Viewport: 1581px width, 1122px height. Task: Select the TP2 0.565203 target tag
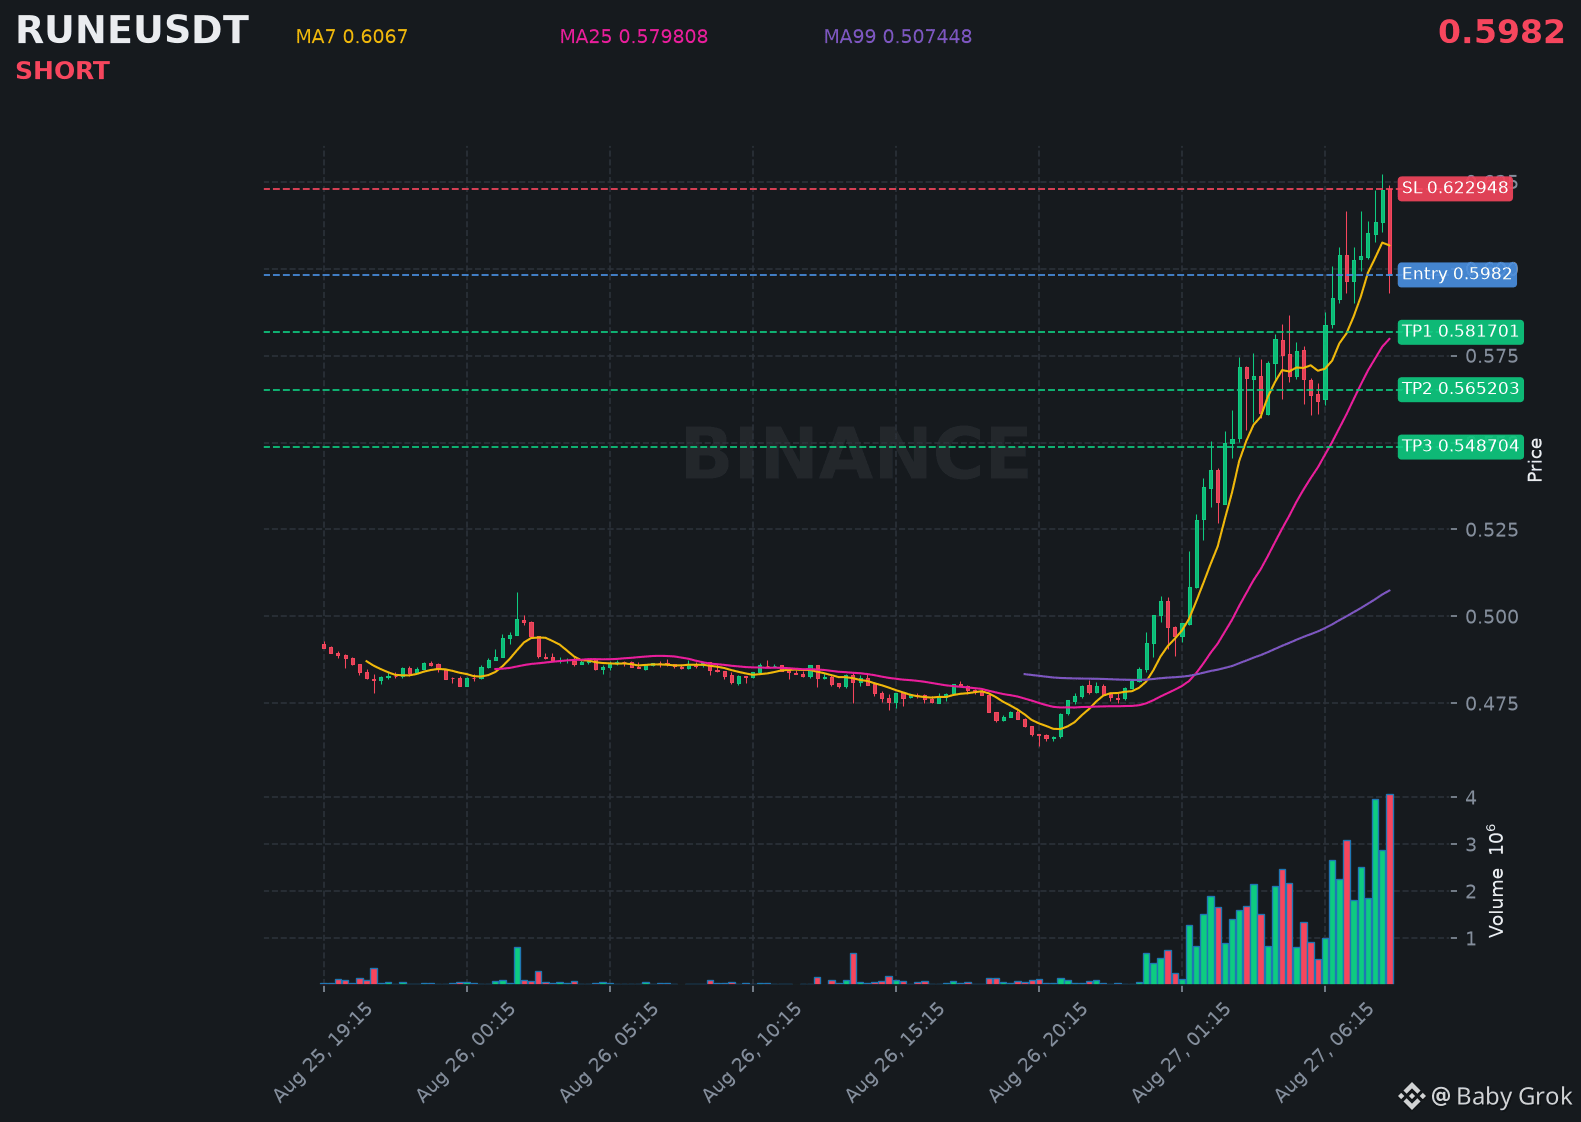(1460, 389)
